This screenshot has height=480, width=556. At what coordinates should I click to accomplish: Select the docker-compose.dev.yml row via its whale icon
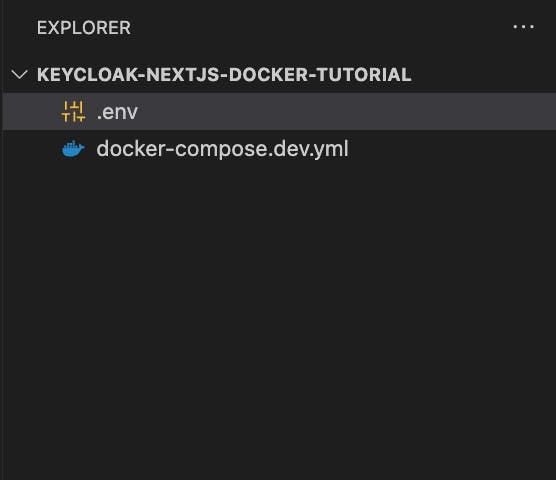pyautogui.click(x=73, y=149)
